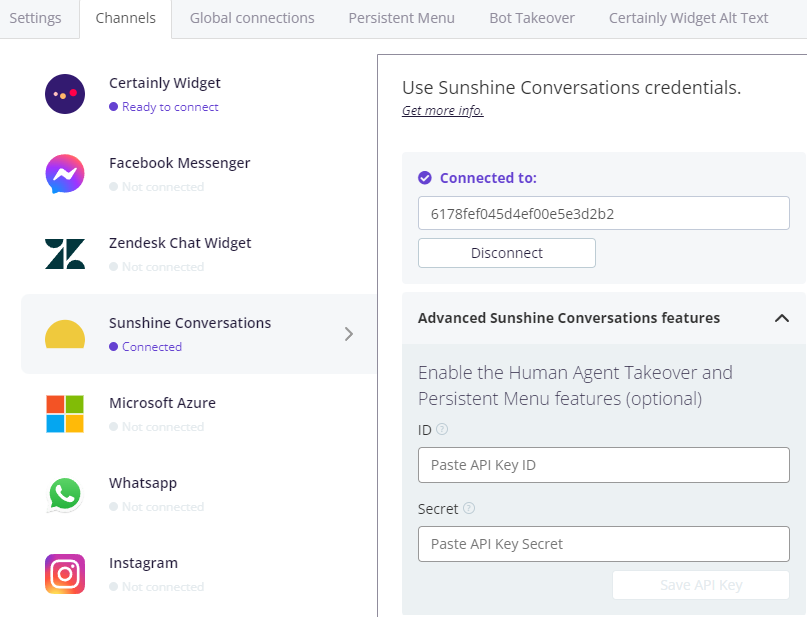This screenshot has width=807, height=617.
Task: Click Not connected status under Whatsapp
Action: click(x=163, y=507)
